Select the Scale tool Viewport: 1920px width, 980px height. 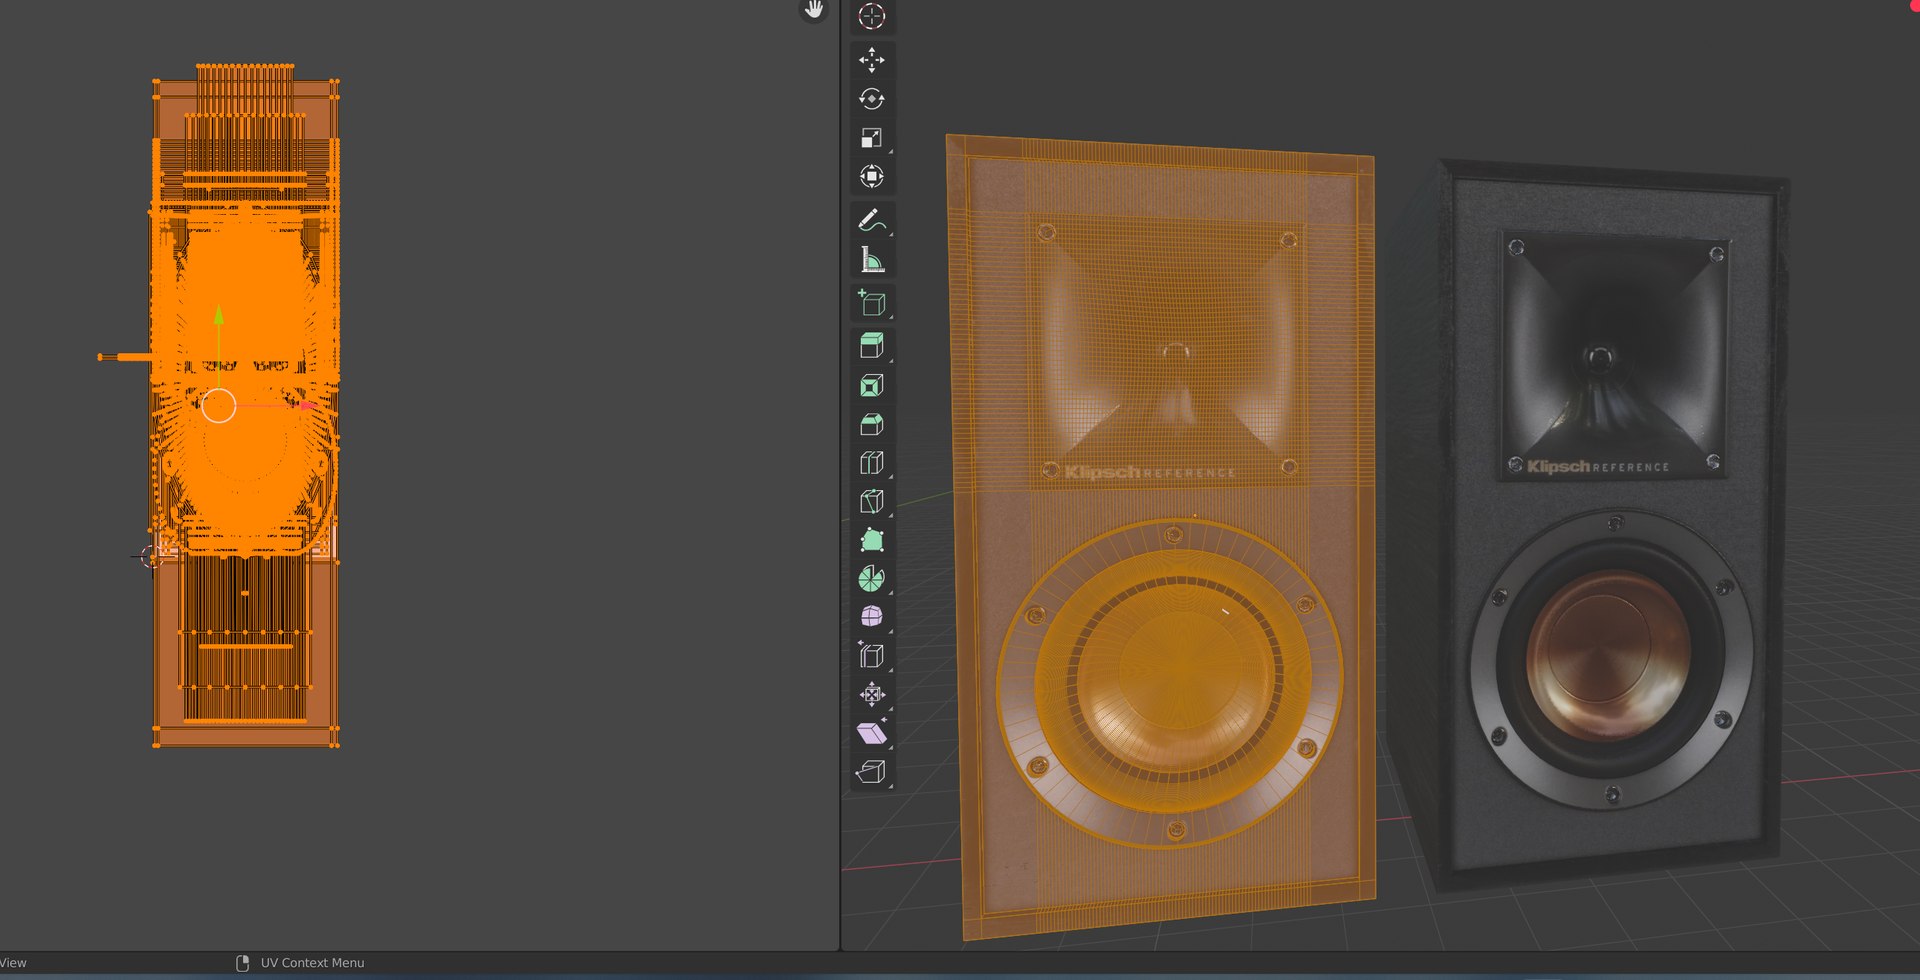coord(872,138)
